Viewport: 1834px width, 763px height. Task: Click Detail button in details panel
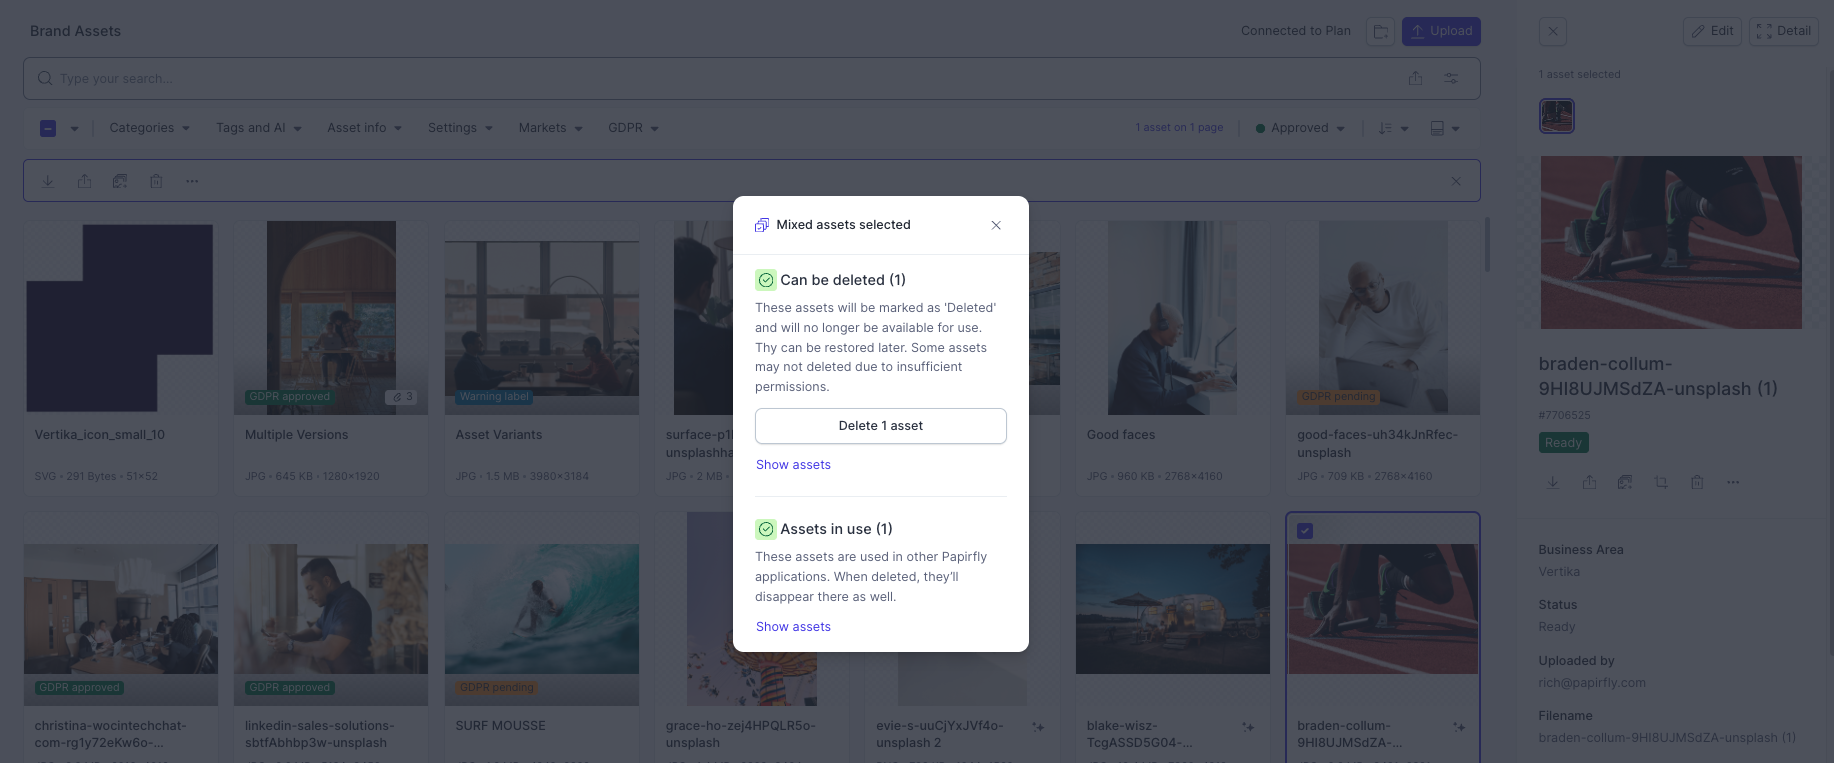pyautogui.click(x=1783, y=31)
